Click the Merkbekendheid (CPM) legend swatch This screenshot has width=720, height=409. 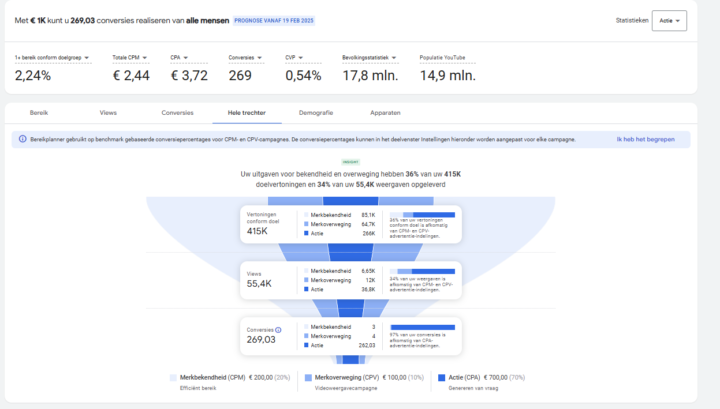[173, 378]
